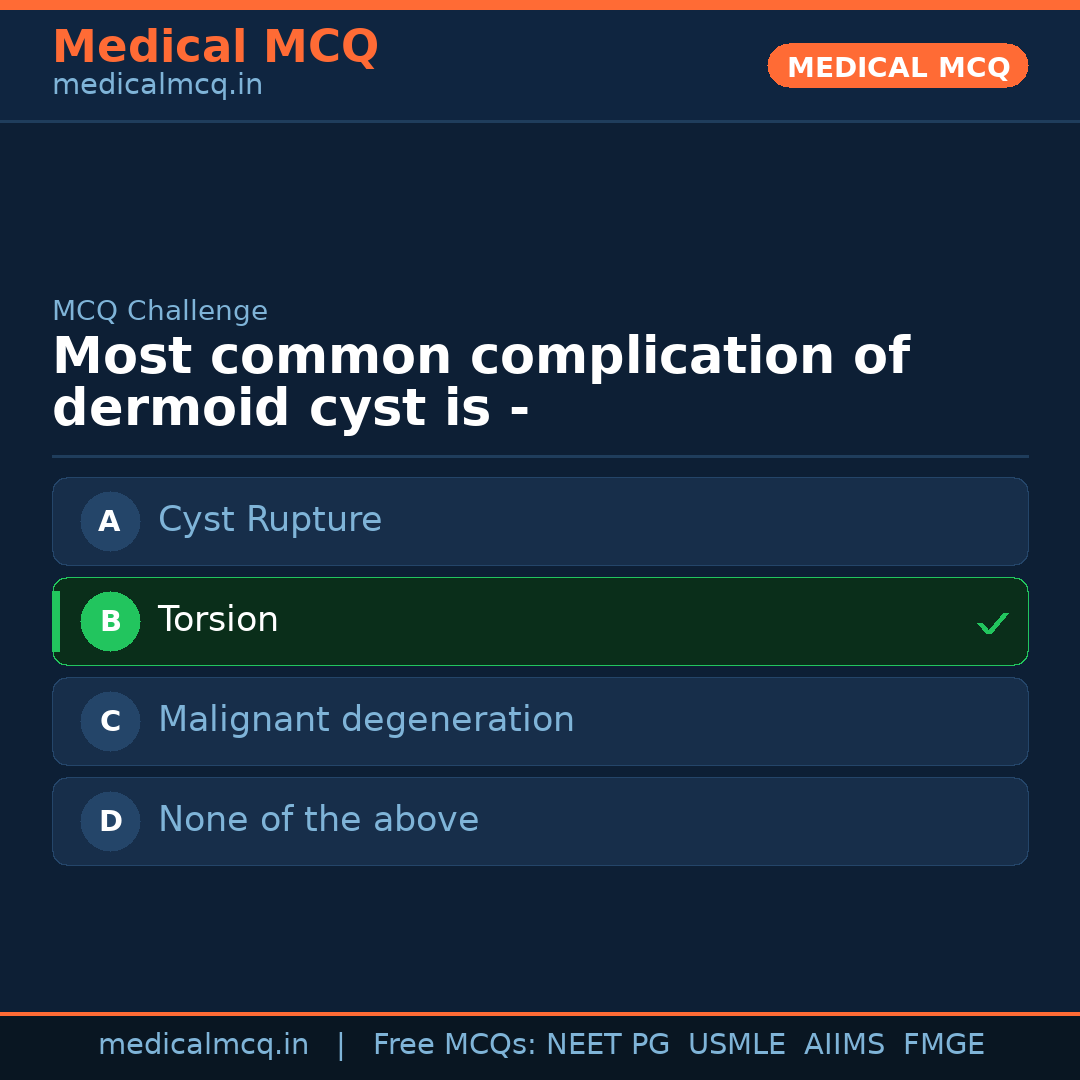This screenshot has width=1080, height=1080.
Task: Select the Malignant degeneration answer option
Action: tap(540, 721)
